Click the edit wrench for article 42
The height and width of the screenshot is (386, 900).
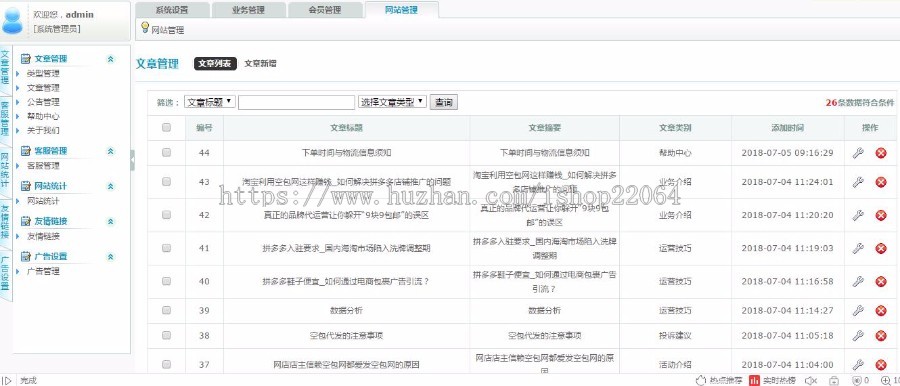pyautogui.click(x=858, y=215)
